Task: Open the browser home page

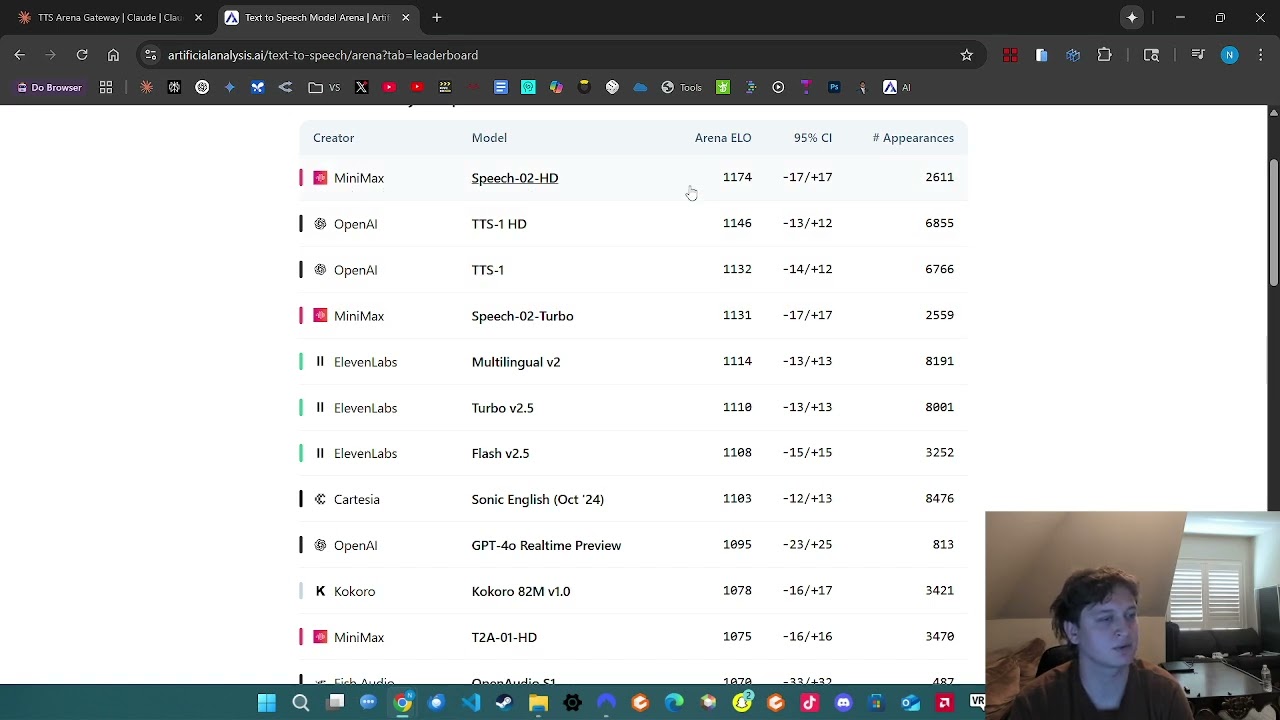Action: pos(113,55)
